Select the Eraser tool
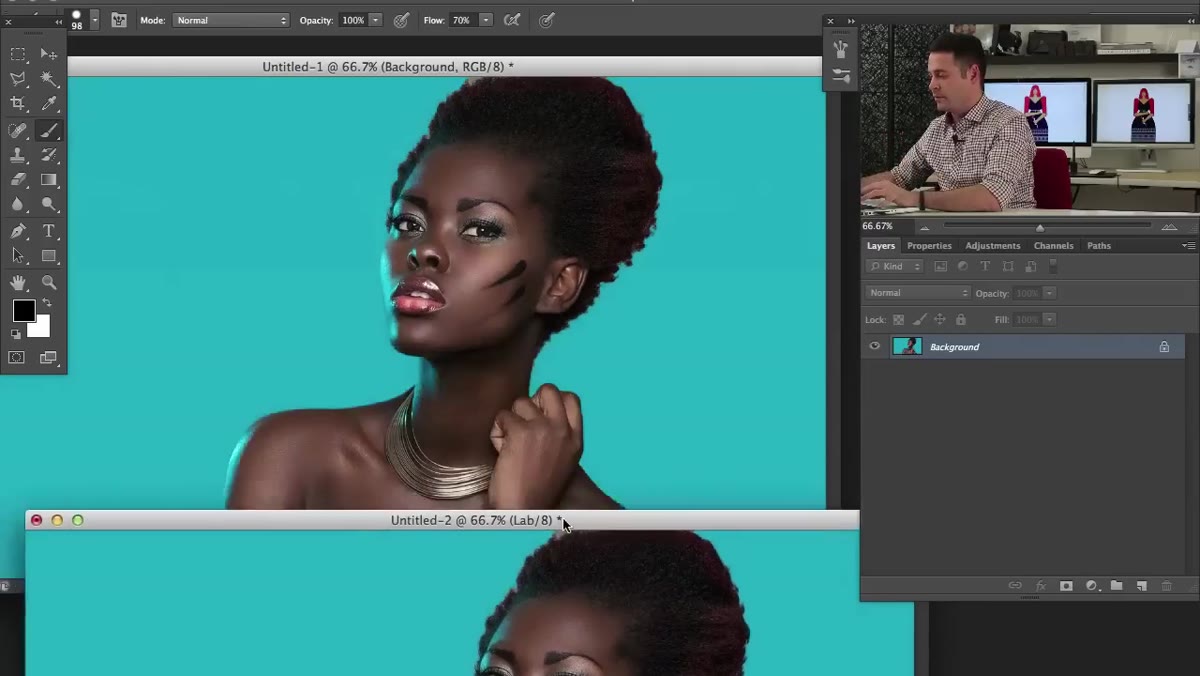This screenshot has width=1200, height=676. click(x=18, y=180)
